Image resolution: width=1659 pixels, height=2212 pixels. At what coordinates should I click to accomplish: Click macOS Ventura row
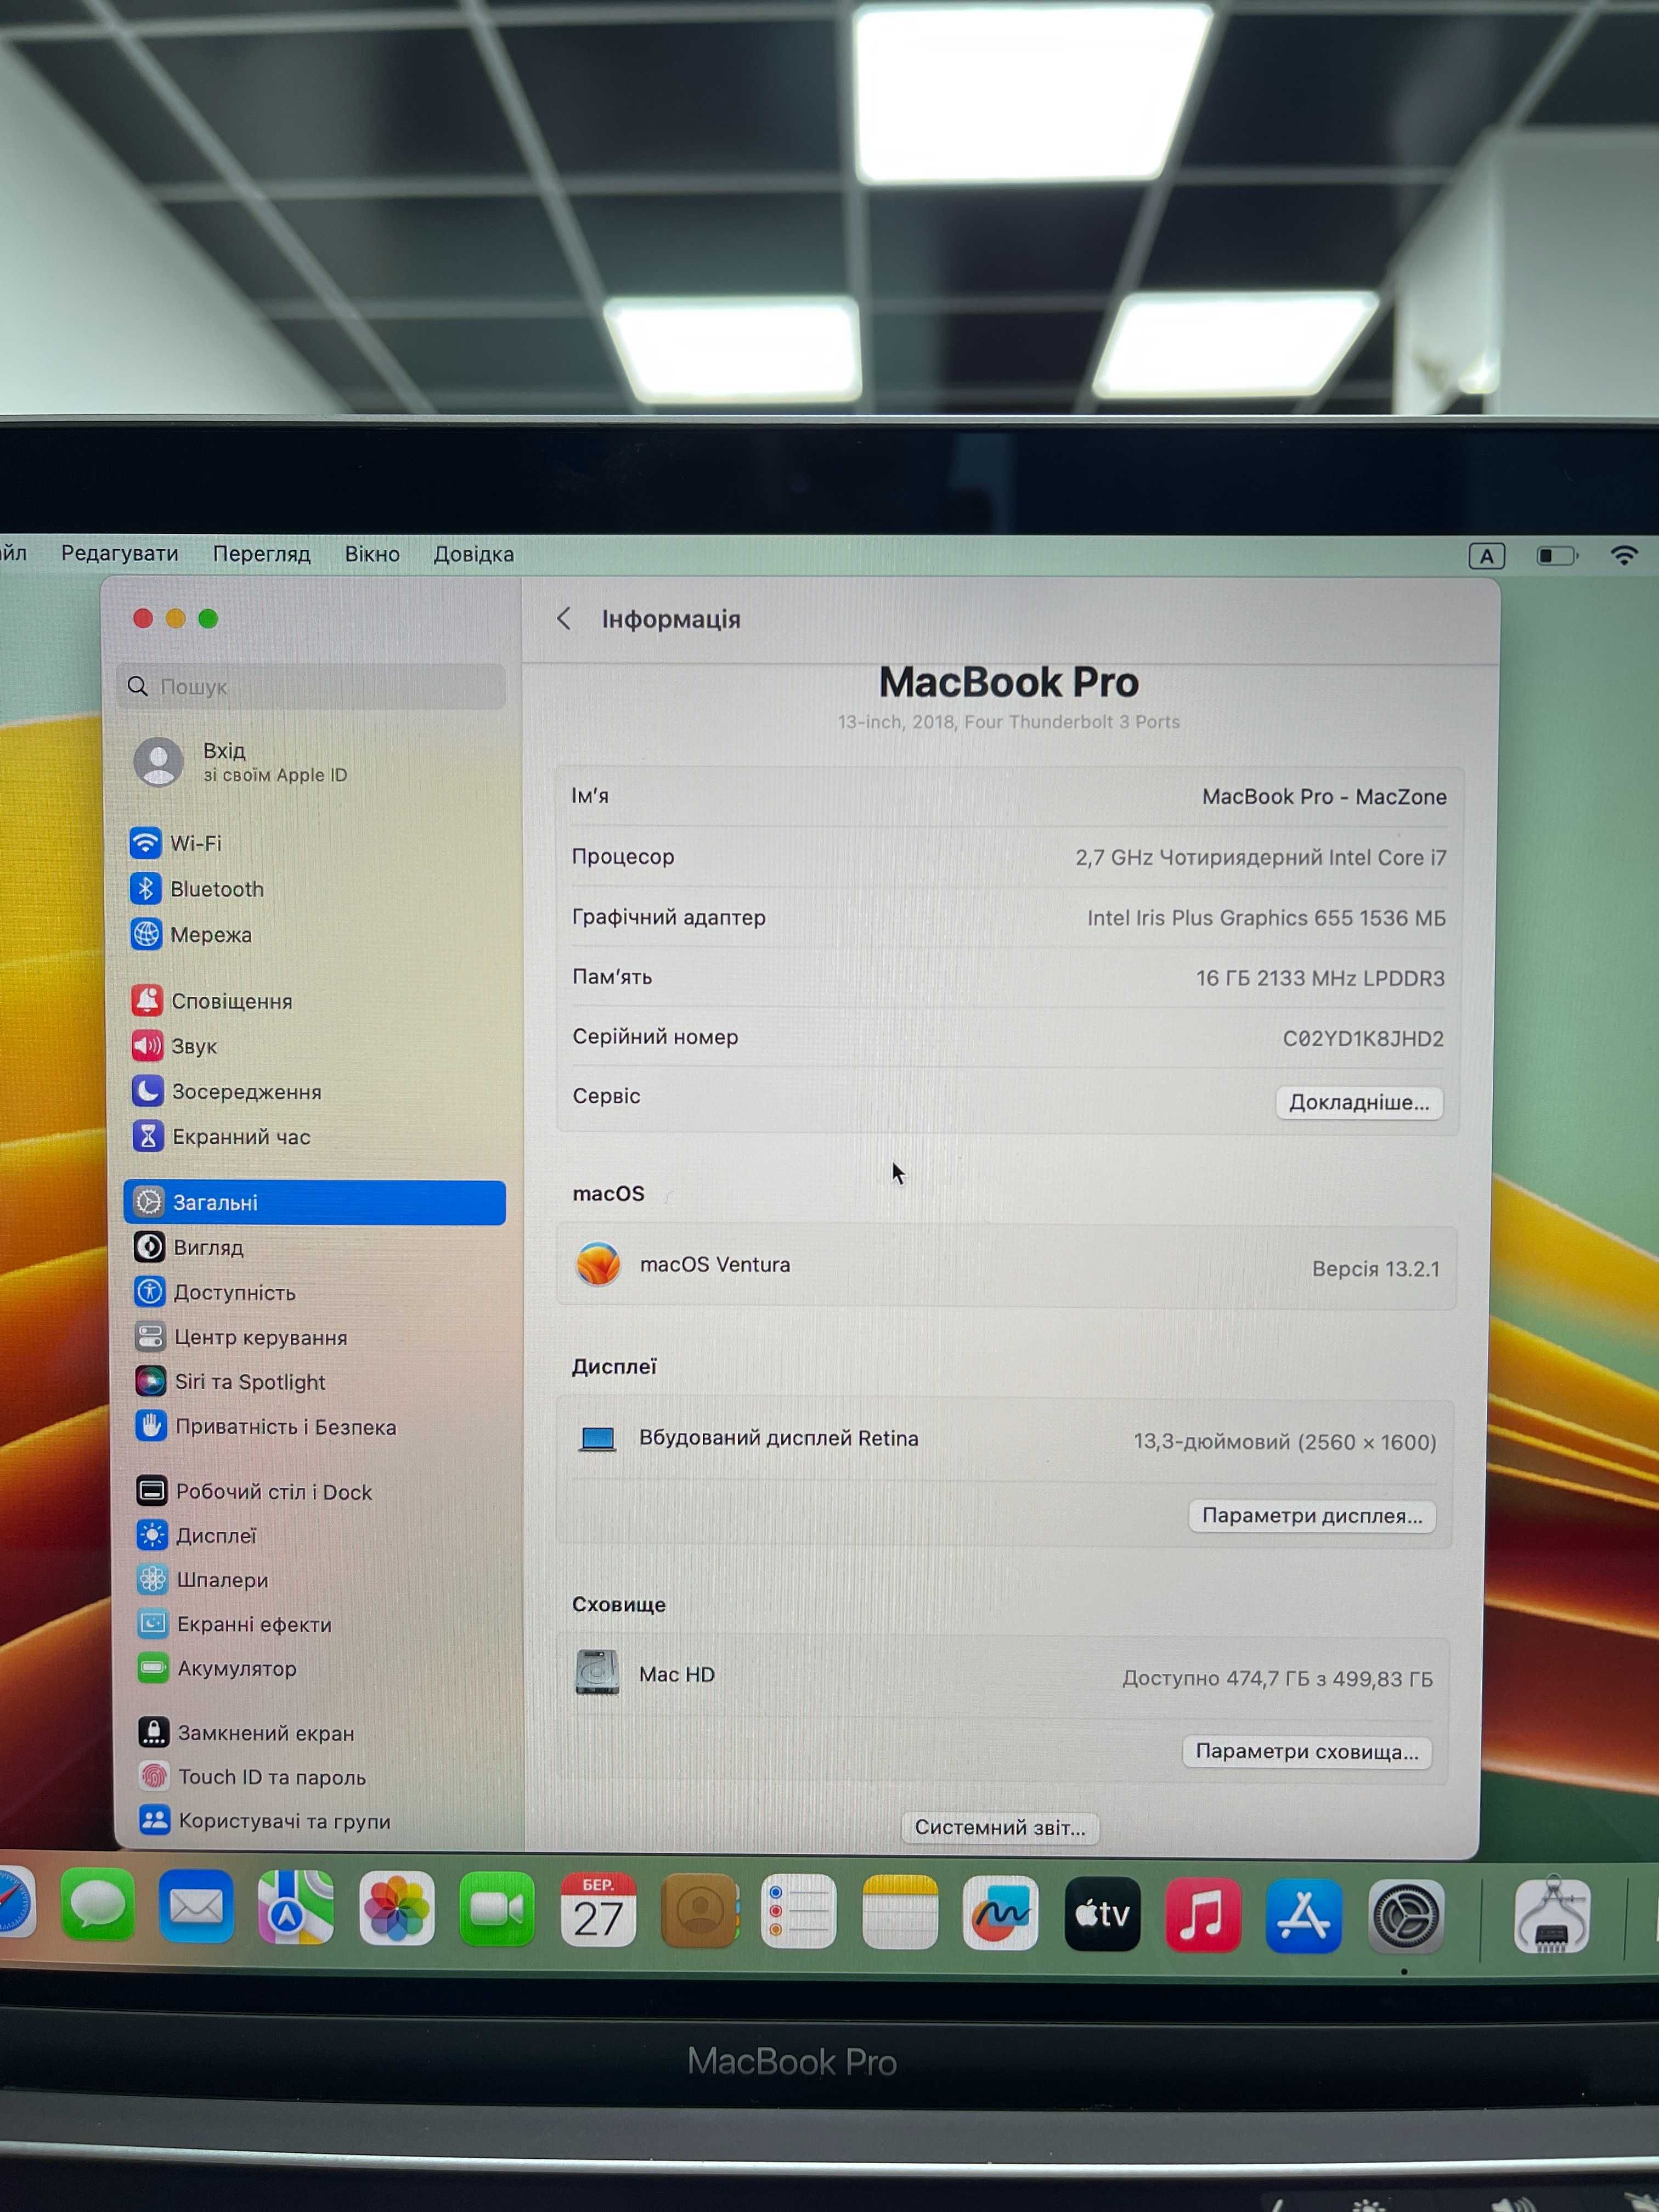pos(1006,1266)
